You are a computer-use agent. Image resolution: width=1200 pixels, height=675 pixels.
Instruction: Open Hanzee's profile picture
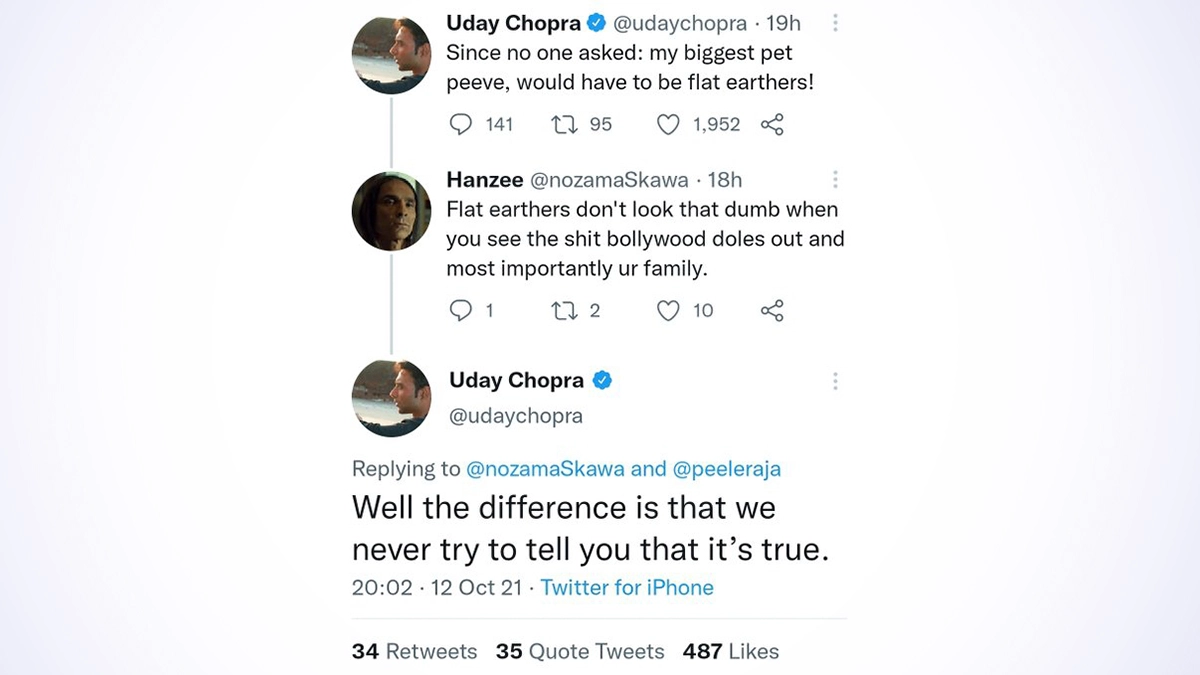[x=391, y=212]
